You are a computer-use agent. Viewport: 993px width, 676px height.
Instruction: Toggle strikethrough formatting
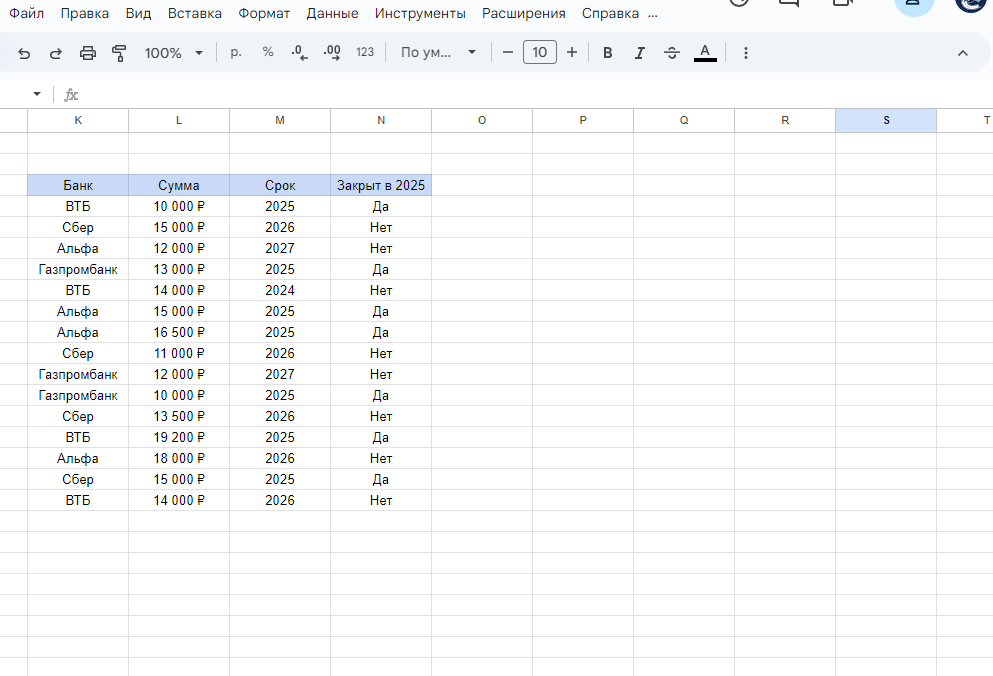click(x=672, y=53)
